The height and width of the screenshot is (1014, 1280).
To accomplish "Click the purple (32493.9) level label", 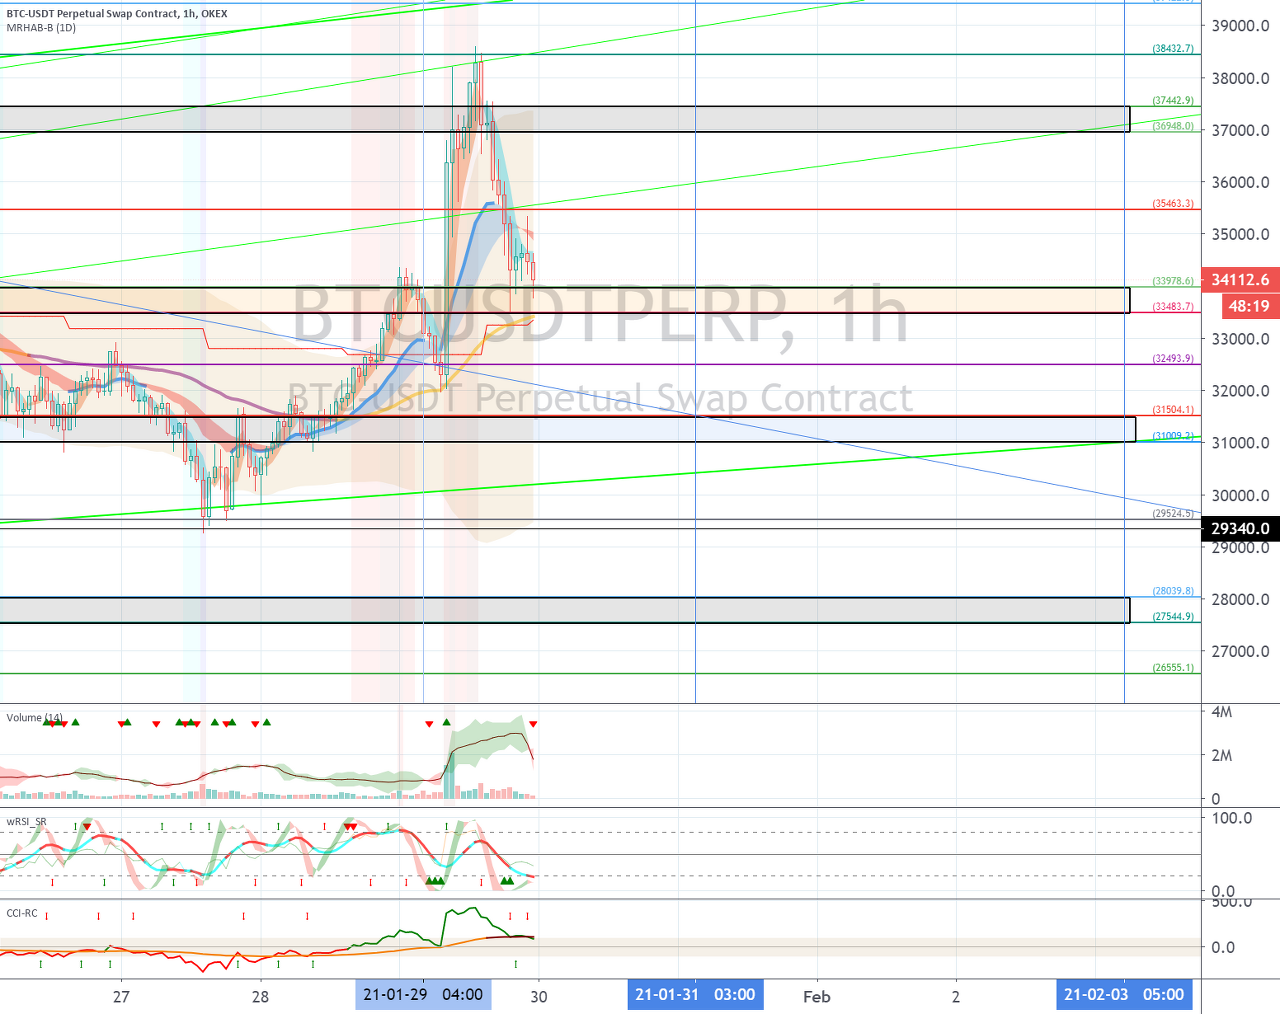I will coord(1173,358).
